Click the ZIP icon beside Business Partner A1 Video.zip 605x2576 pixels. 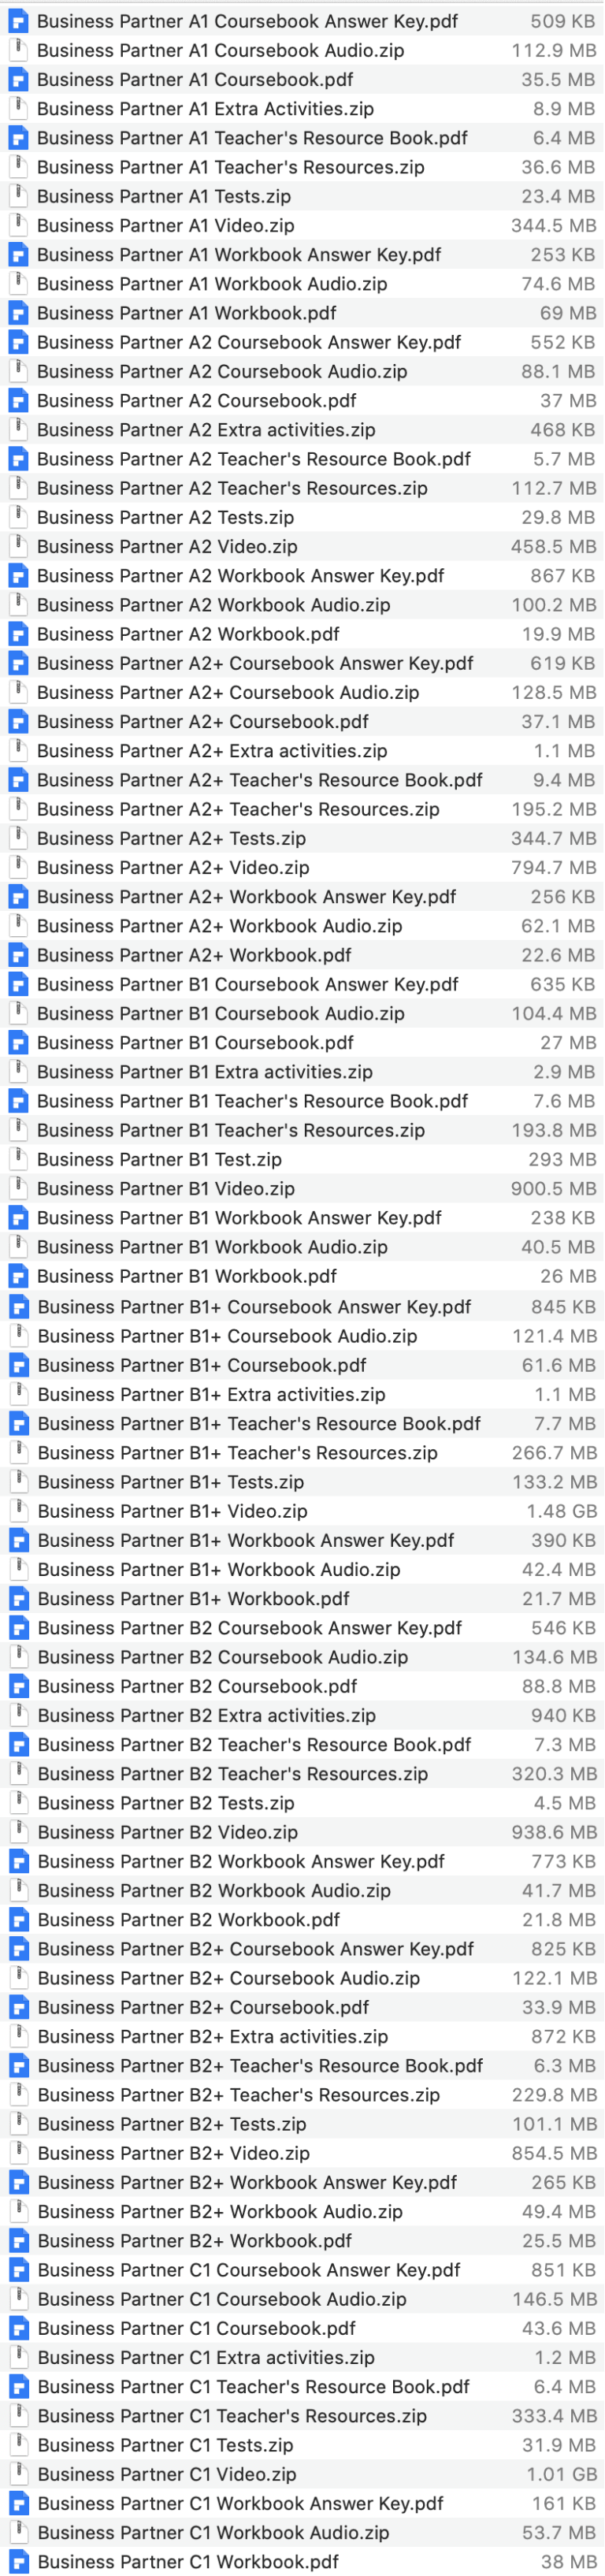[18, 225]
